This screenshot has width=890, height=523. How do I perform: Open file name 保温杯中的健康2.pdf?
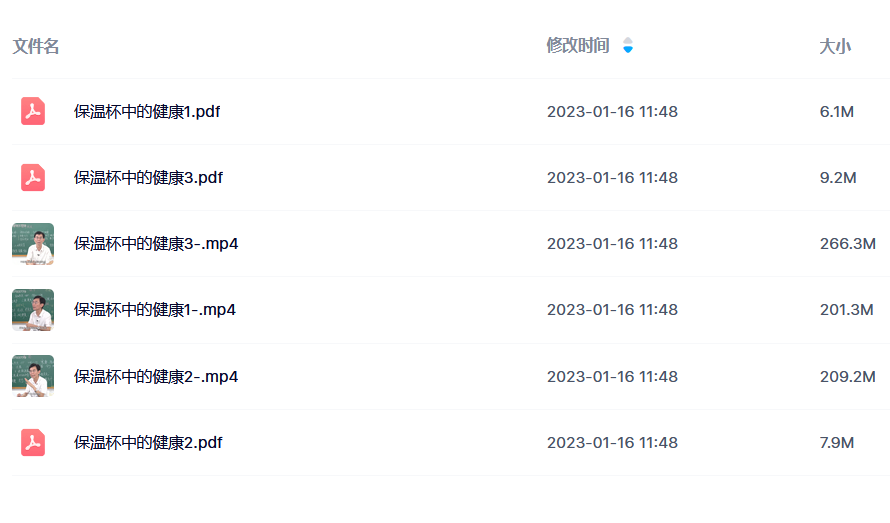coord(148,442)
